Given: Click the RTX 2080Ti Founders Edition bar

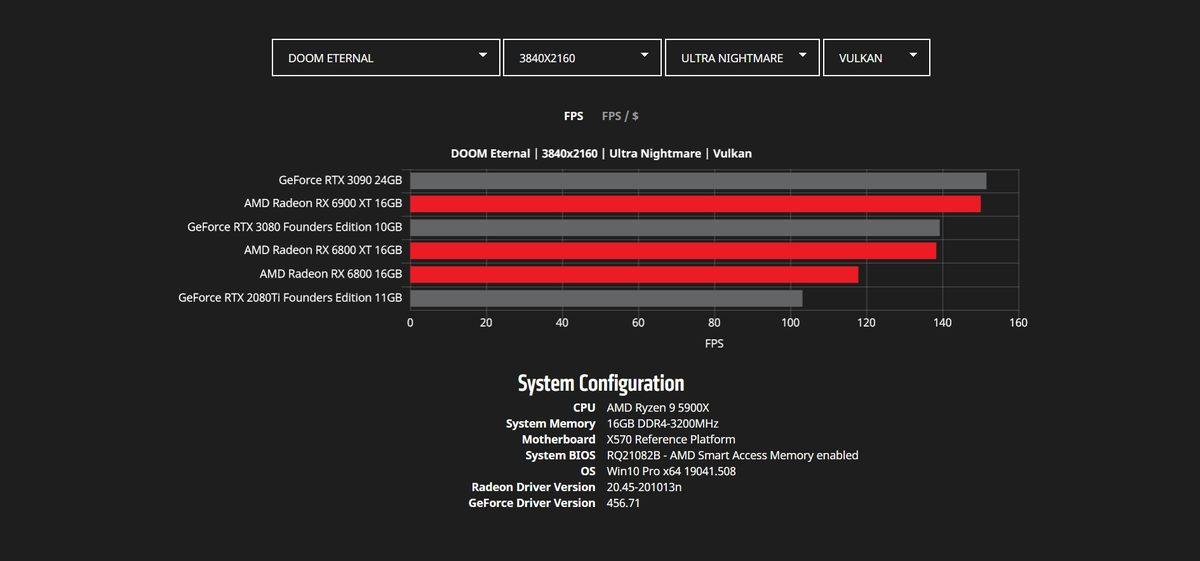Looking at the screenshot, I should click(x=606, y=298).
